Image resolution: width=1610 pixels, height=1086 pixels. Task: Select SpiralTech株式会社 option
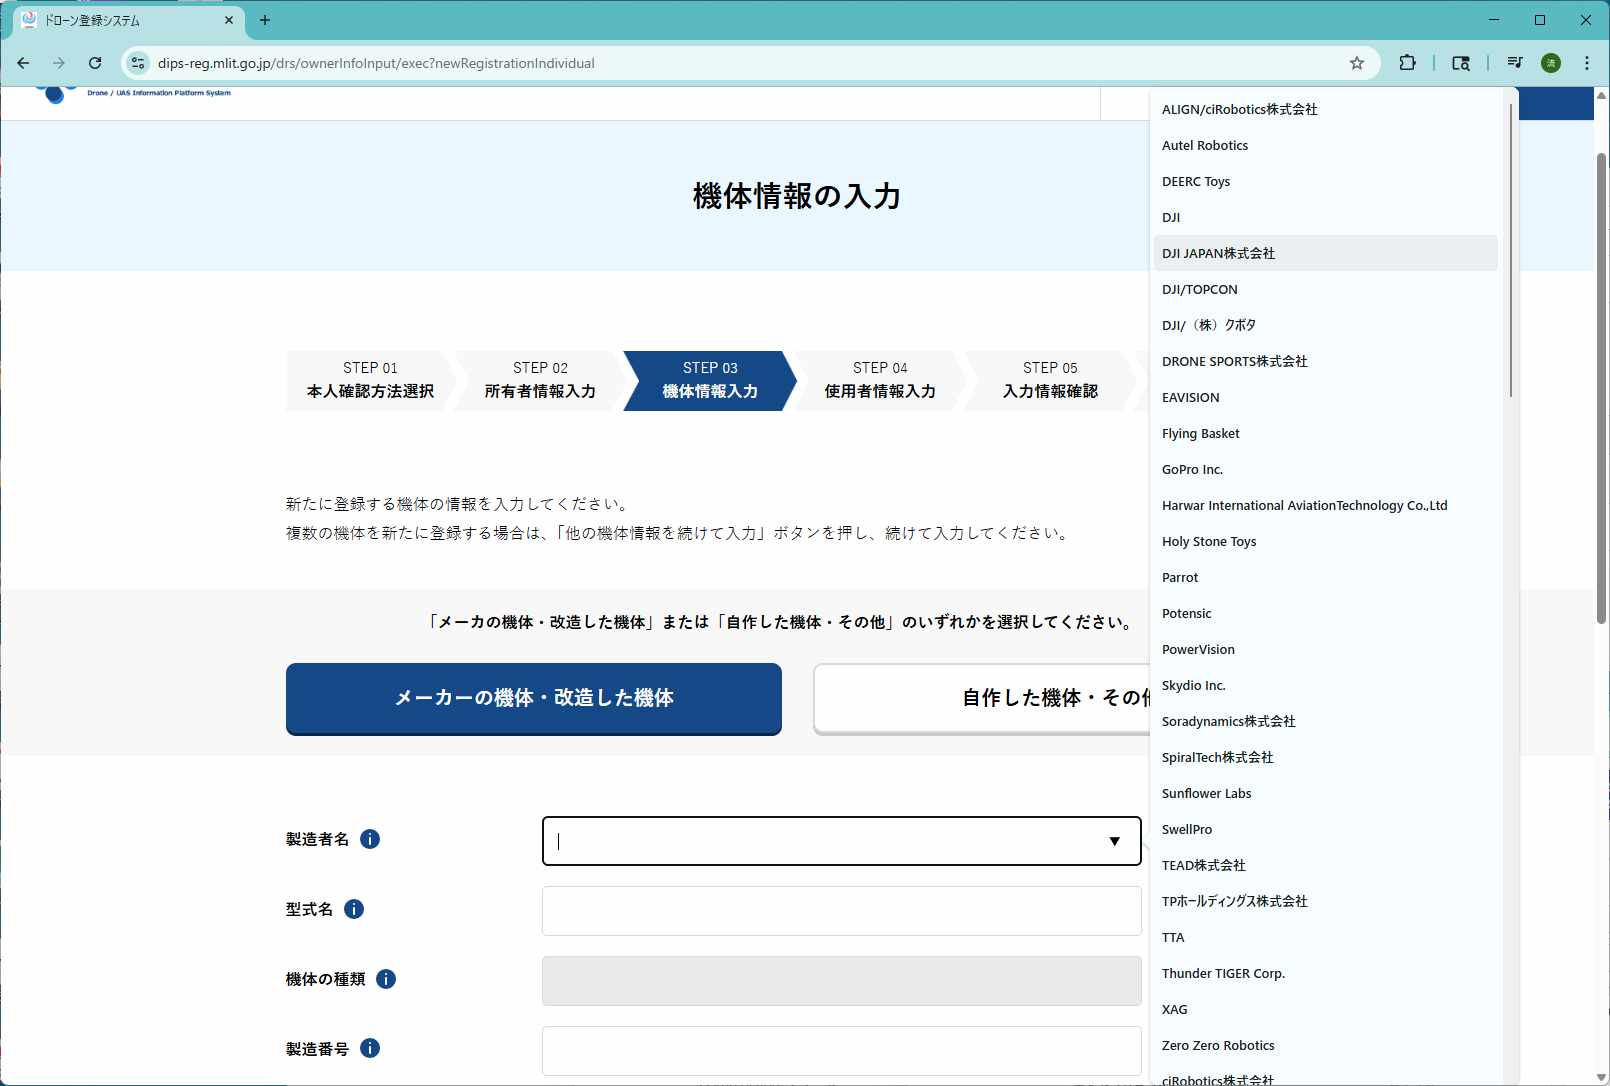[1326, 757]
